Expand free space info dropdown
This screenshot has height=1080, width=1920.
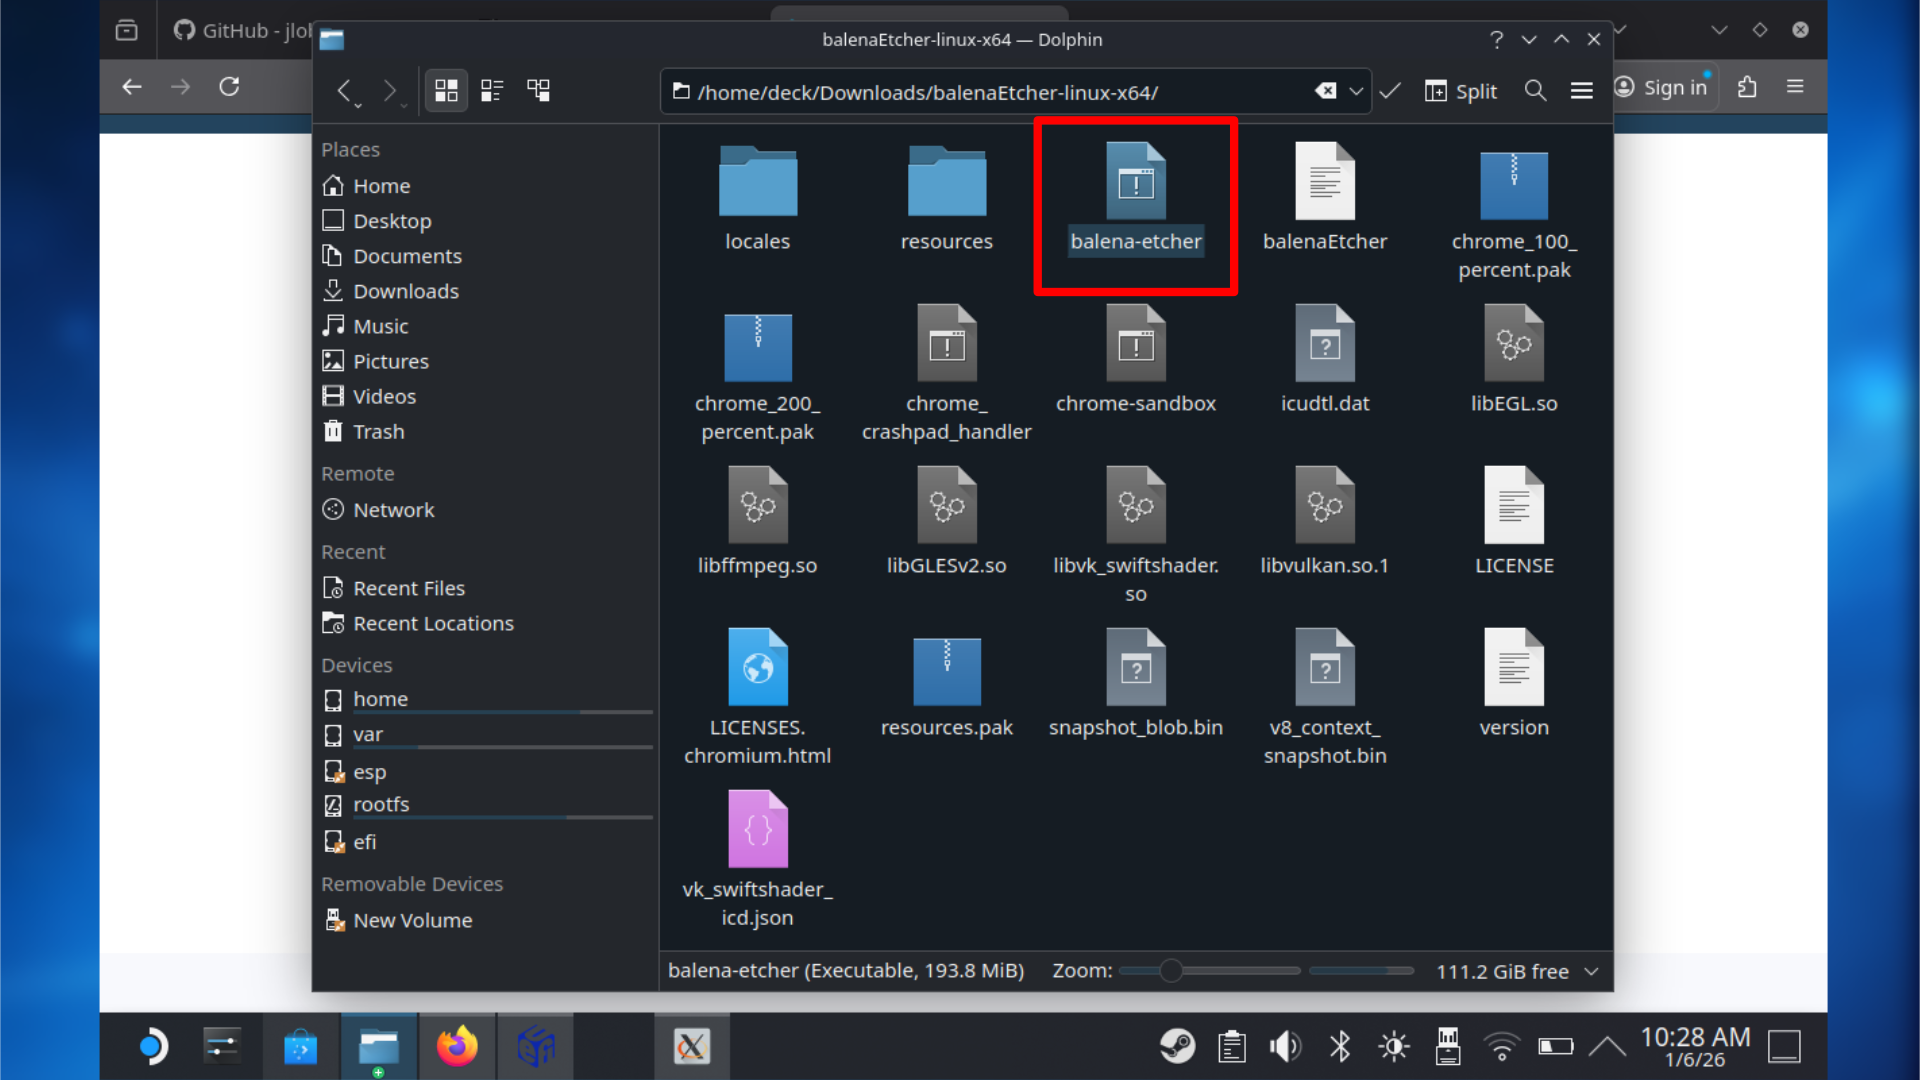tap(1591, 971)
